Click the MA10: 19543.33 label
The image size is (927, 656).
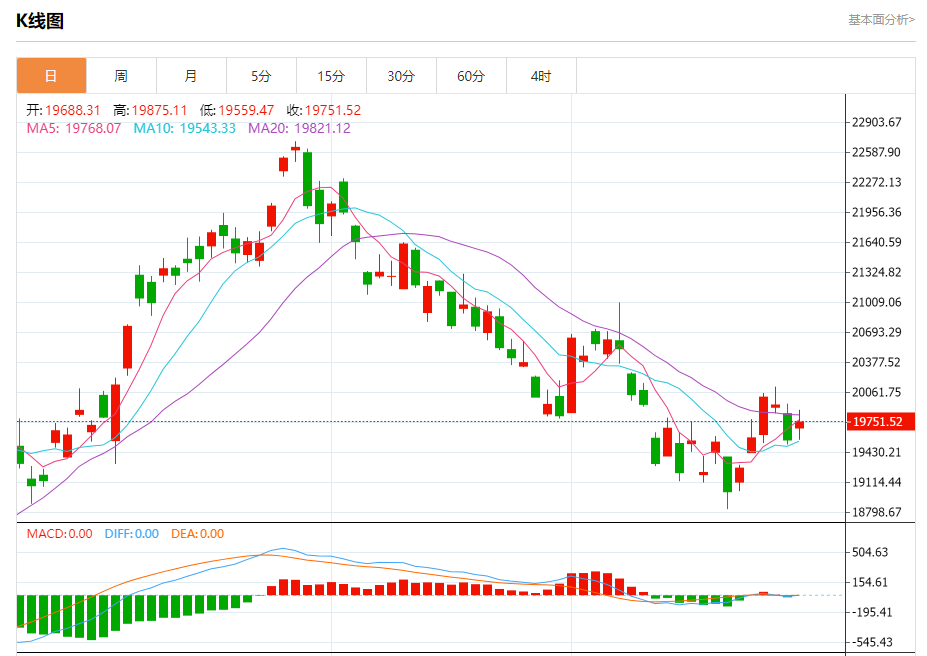point(184,128)
